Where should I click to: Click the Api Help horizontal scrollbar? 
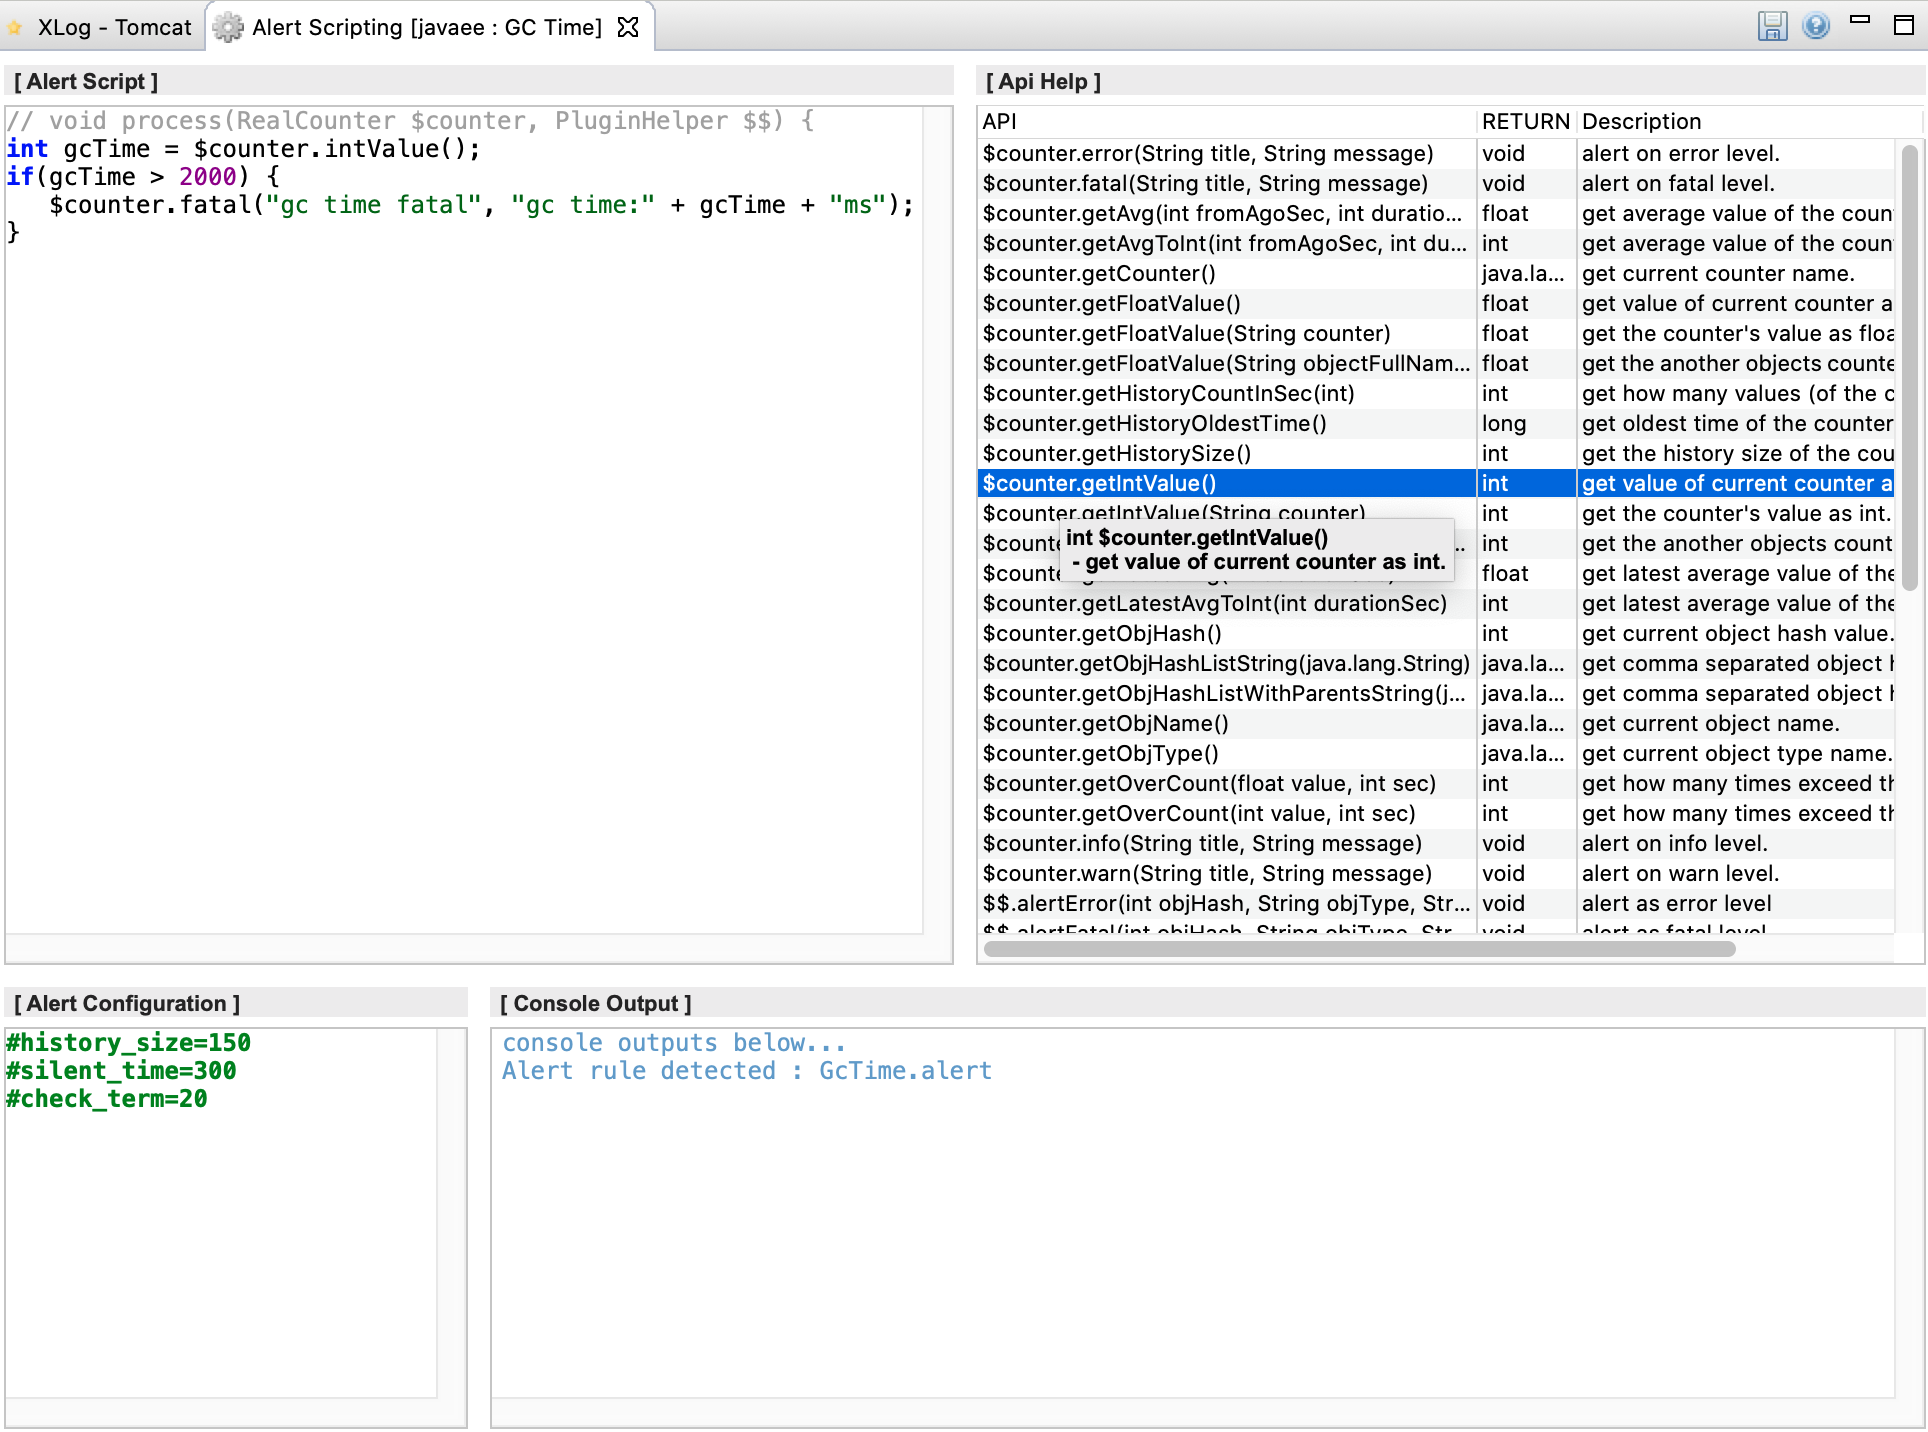tap(1360, 949)
